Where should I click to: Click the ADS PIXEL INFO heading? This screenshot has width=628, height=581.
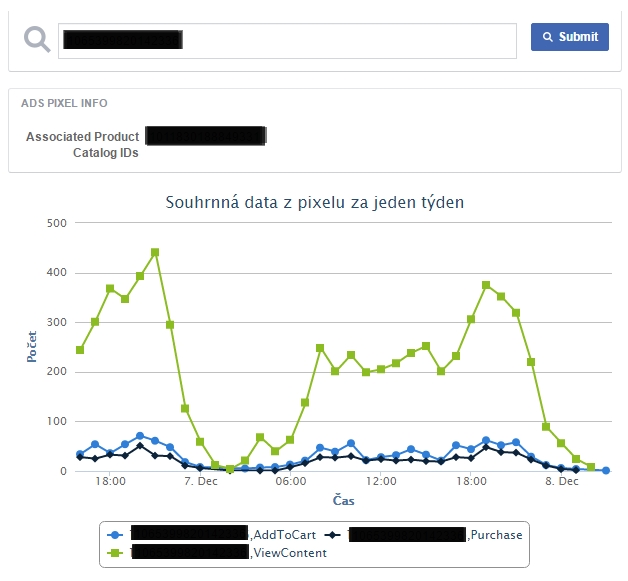(64, 103)
